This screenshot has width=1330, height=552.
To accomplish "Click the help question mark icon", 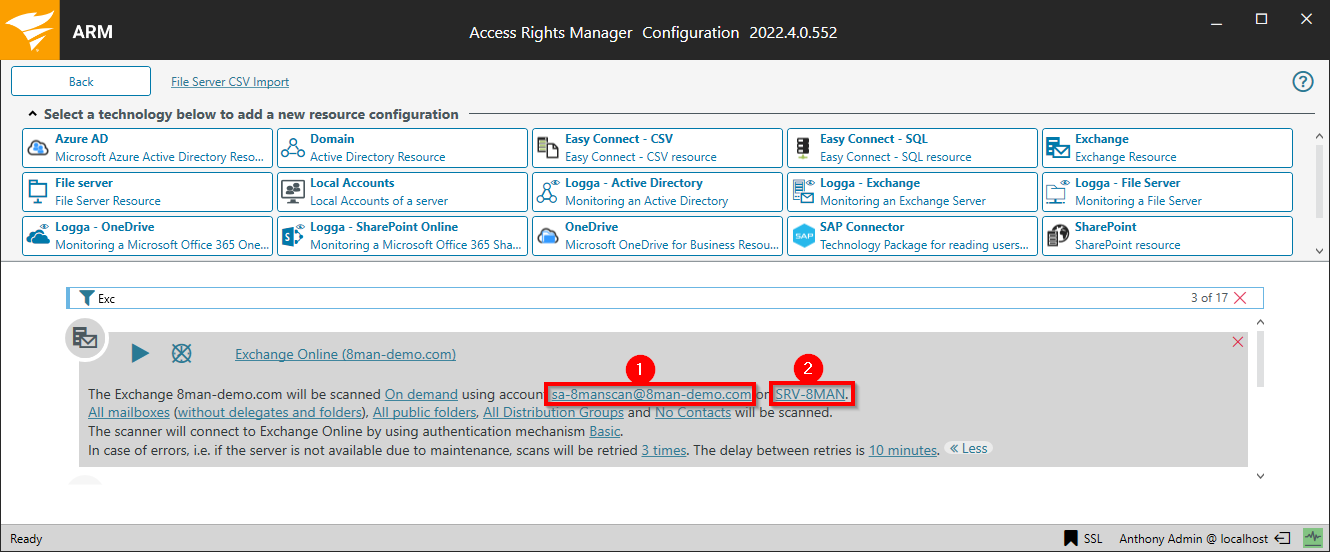I will (1302, 82).
